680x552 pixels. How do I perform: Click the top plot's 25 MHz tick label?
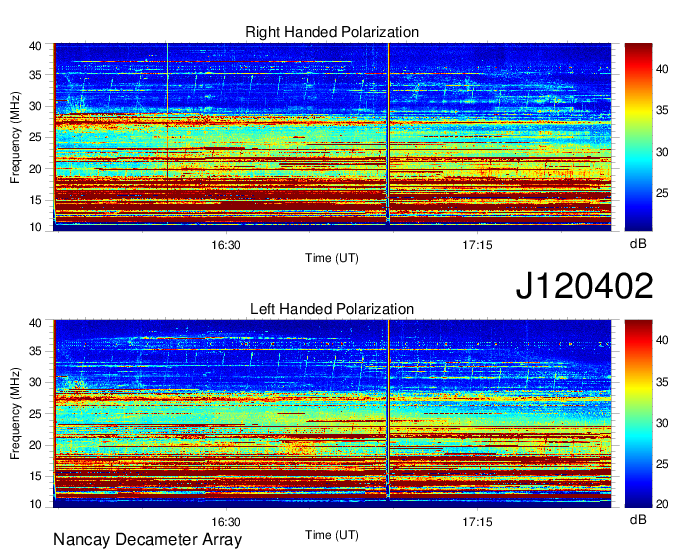click(x=35, y=137)
